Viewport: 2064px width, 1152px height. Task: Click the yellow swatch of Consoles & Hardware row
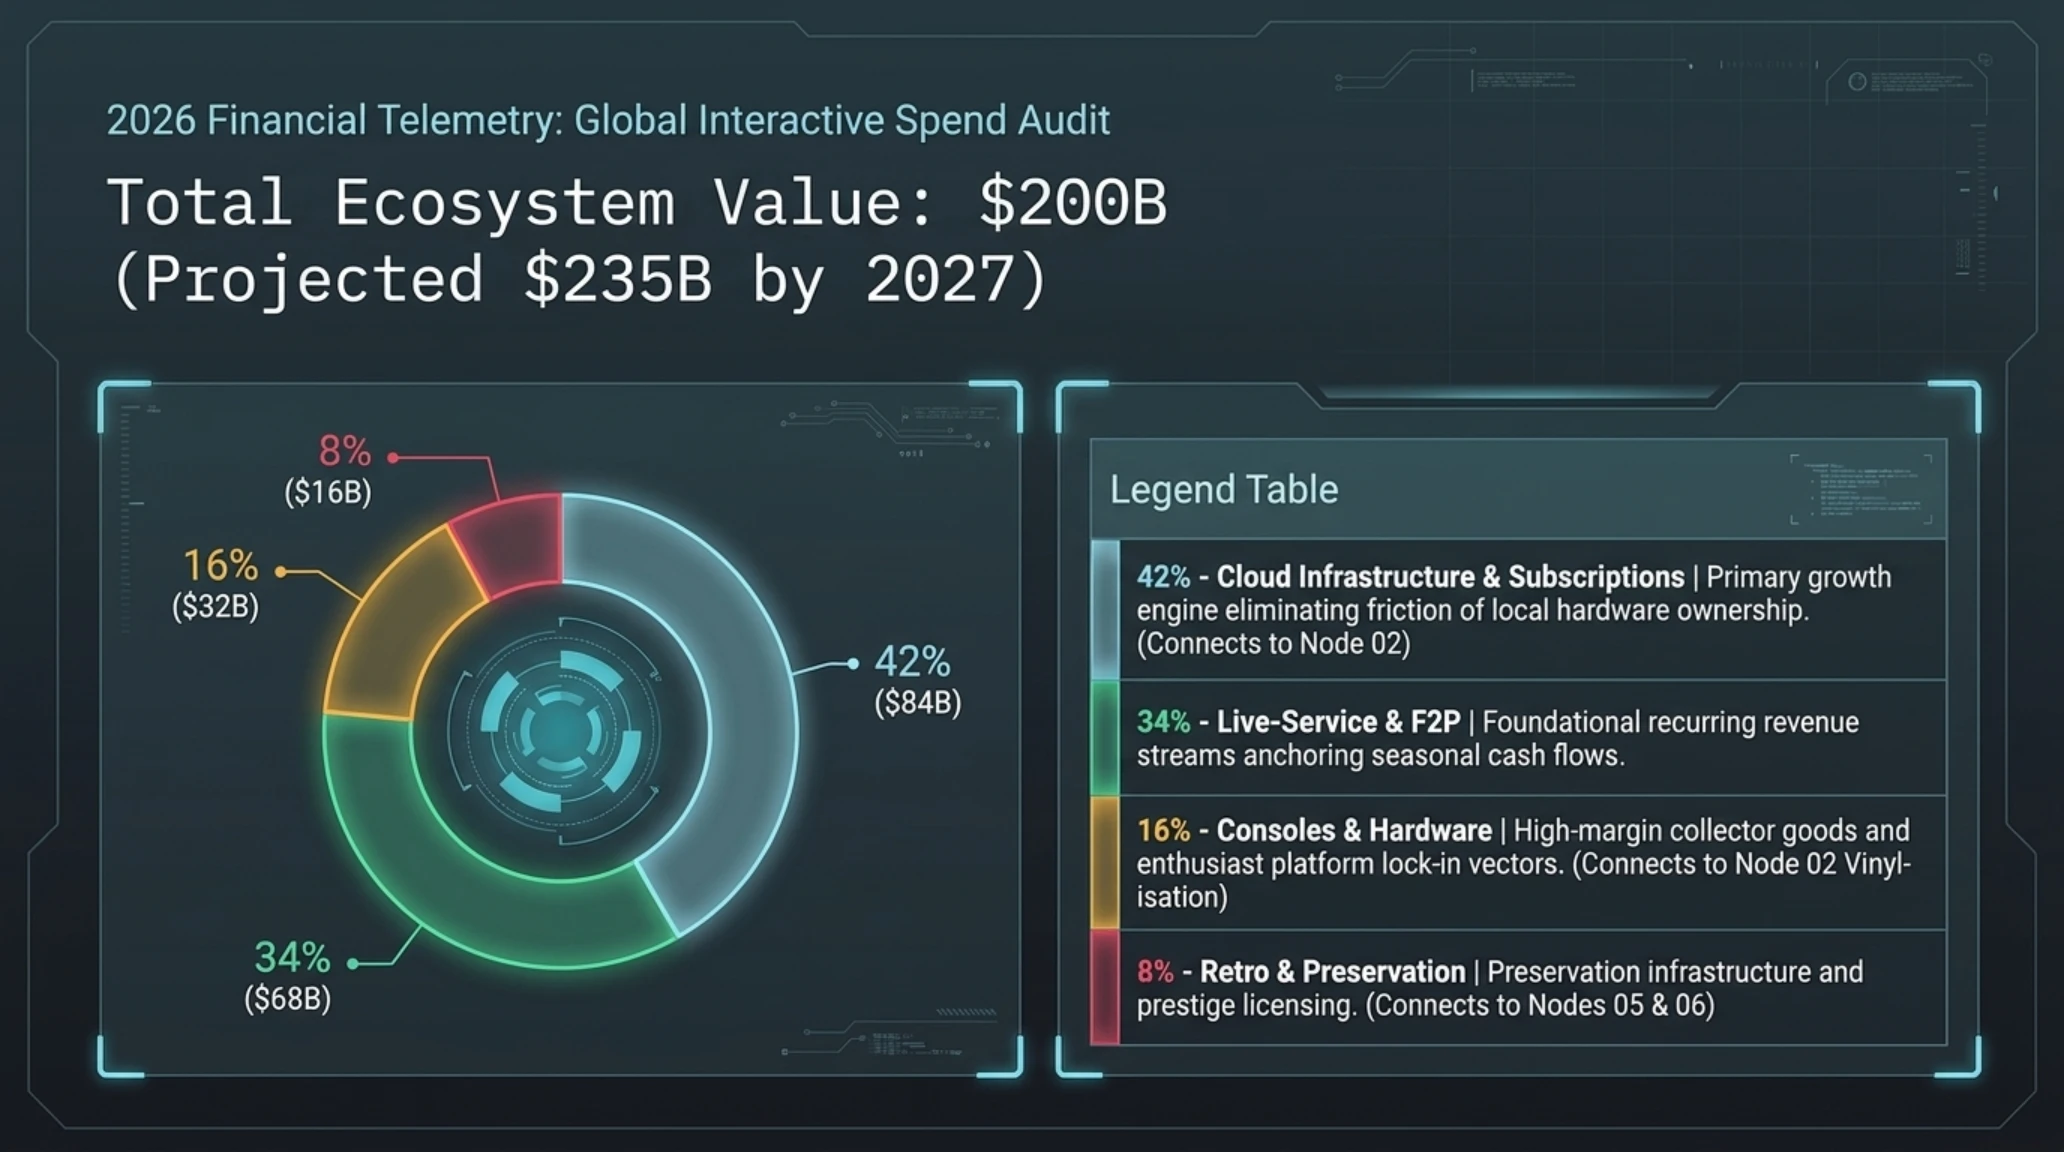1105,862
